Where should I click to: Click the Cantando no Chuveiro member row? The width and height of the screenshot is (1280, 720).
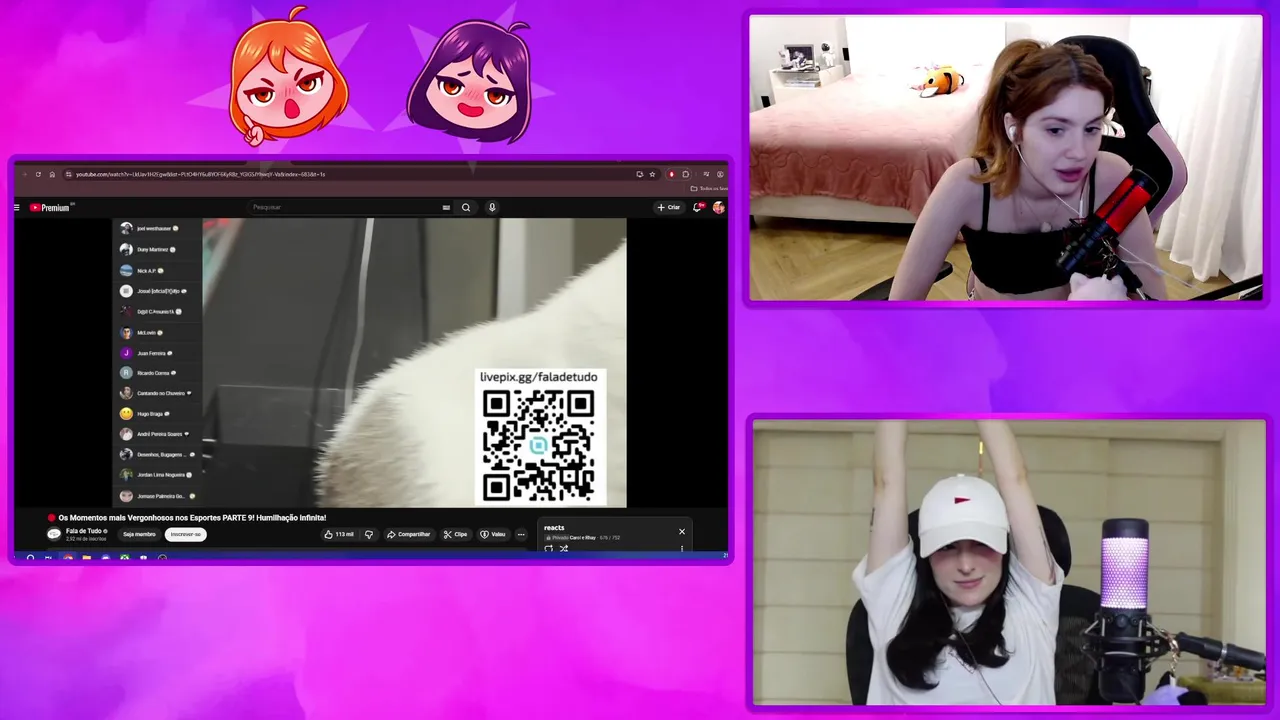[x=157, y=393]
